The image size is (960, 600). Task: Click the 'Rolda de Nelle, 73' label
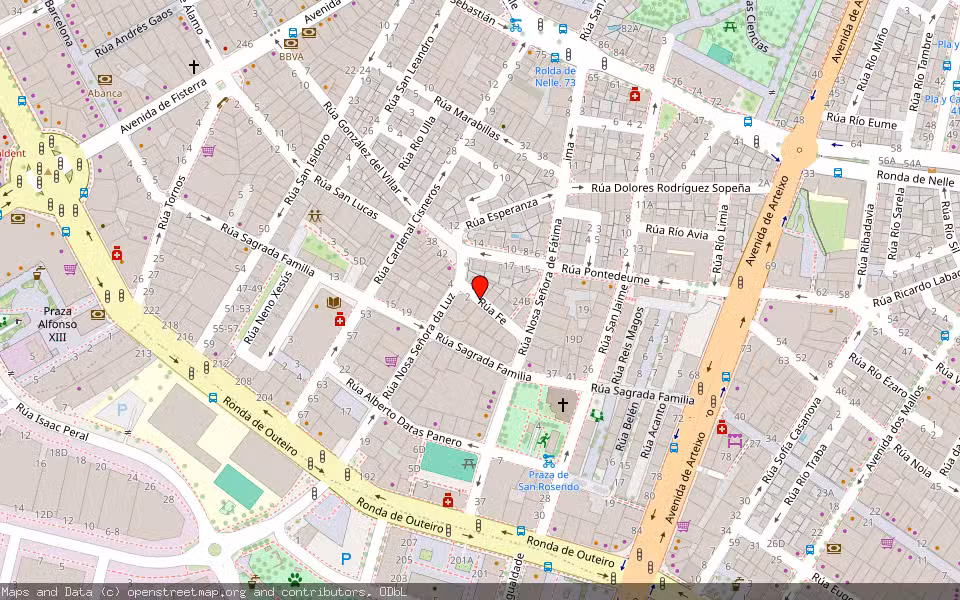555,77
